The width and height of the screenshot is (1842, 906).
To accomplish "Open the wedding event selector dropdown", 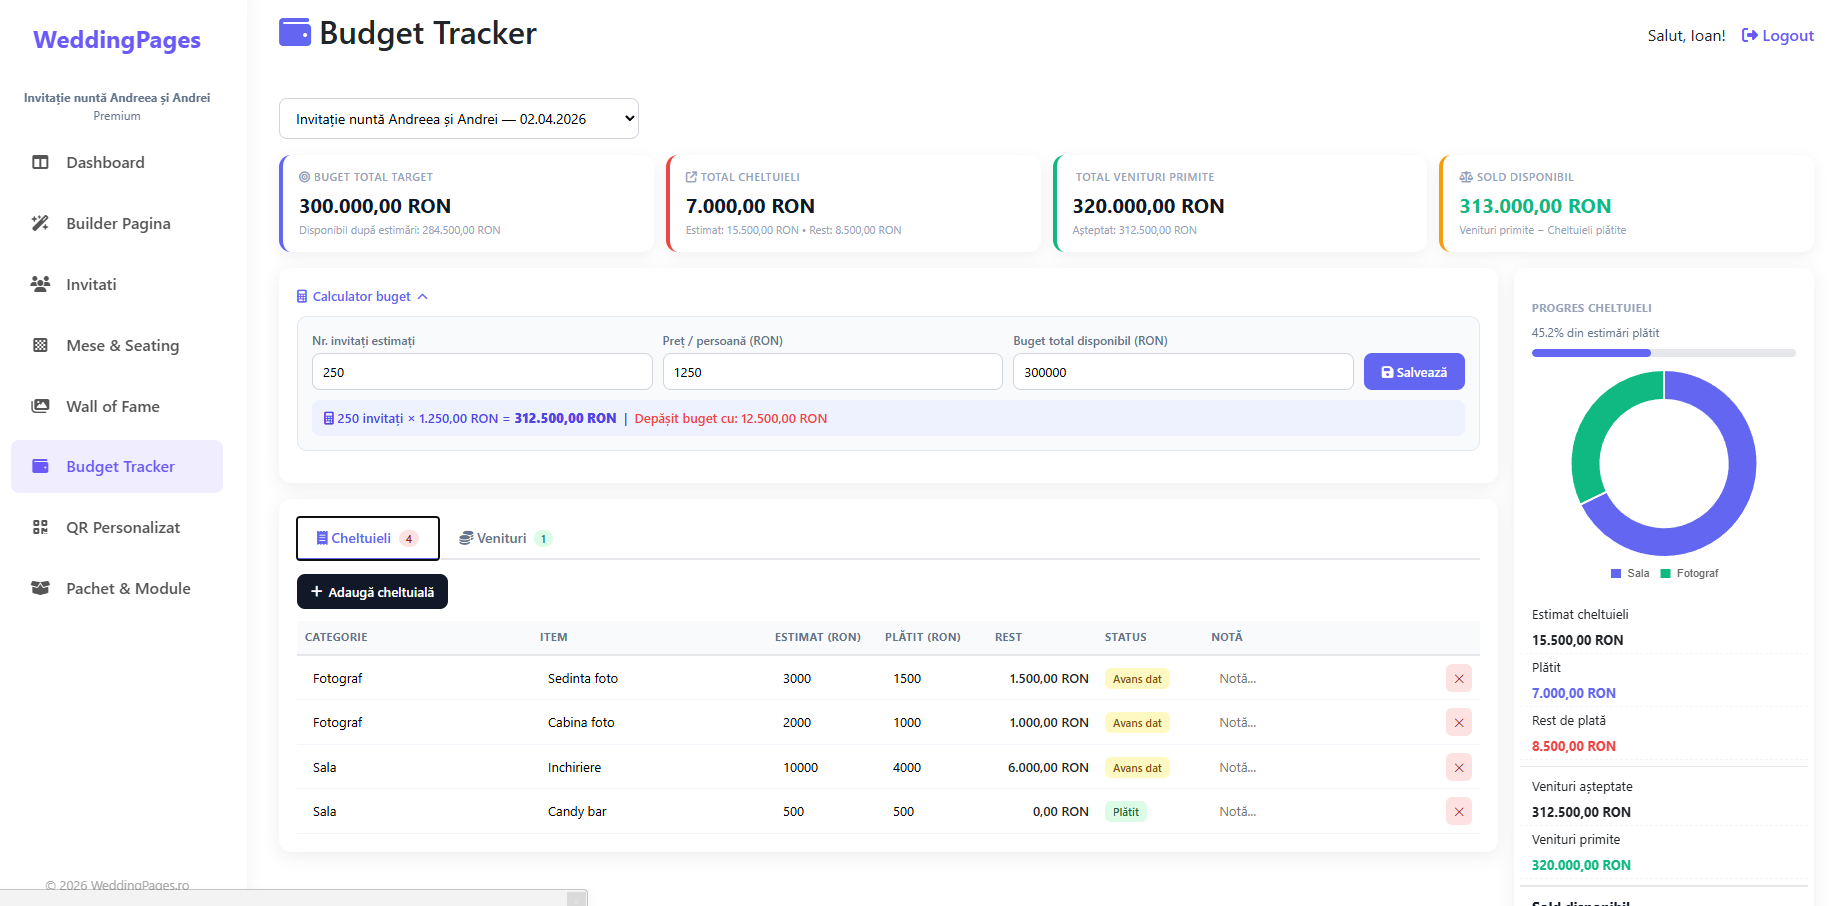I will click(458, 119).
